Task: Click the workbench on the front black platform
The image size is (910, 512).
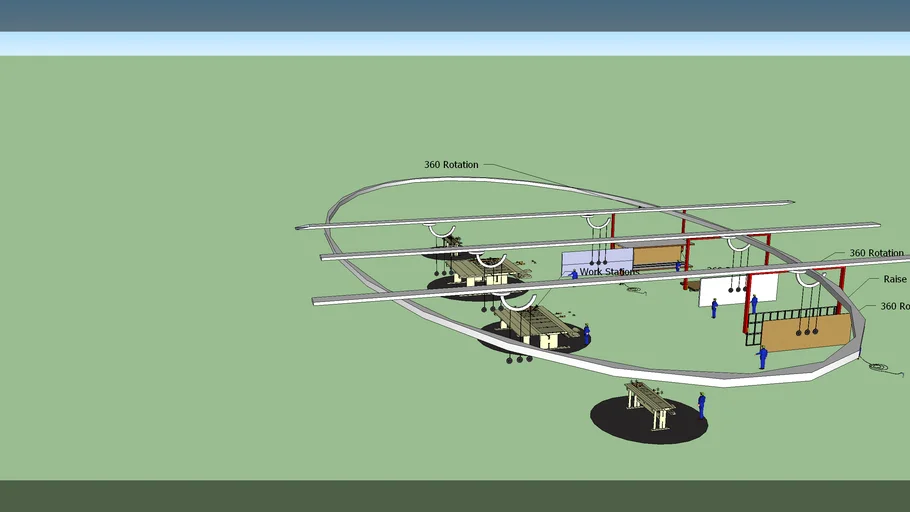Action: pos(650,402)
